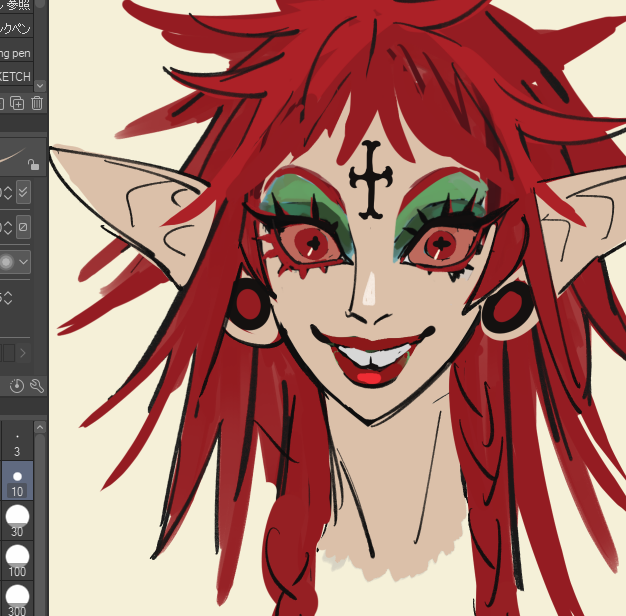
Task: Toggle the slashed-square button beside second stepper
Action: pos(23,227)
